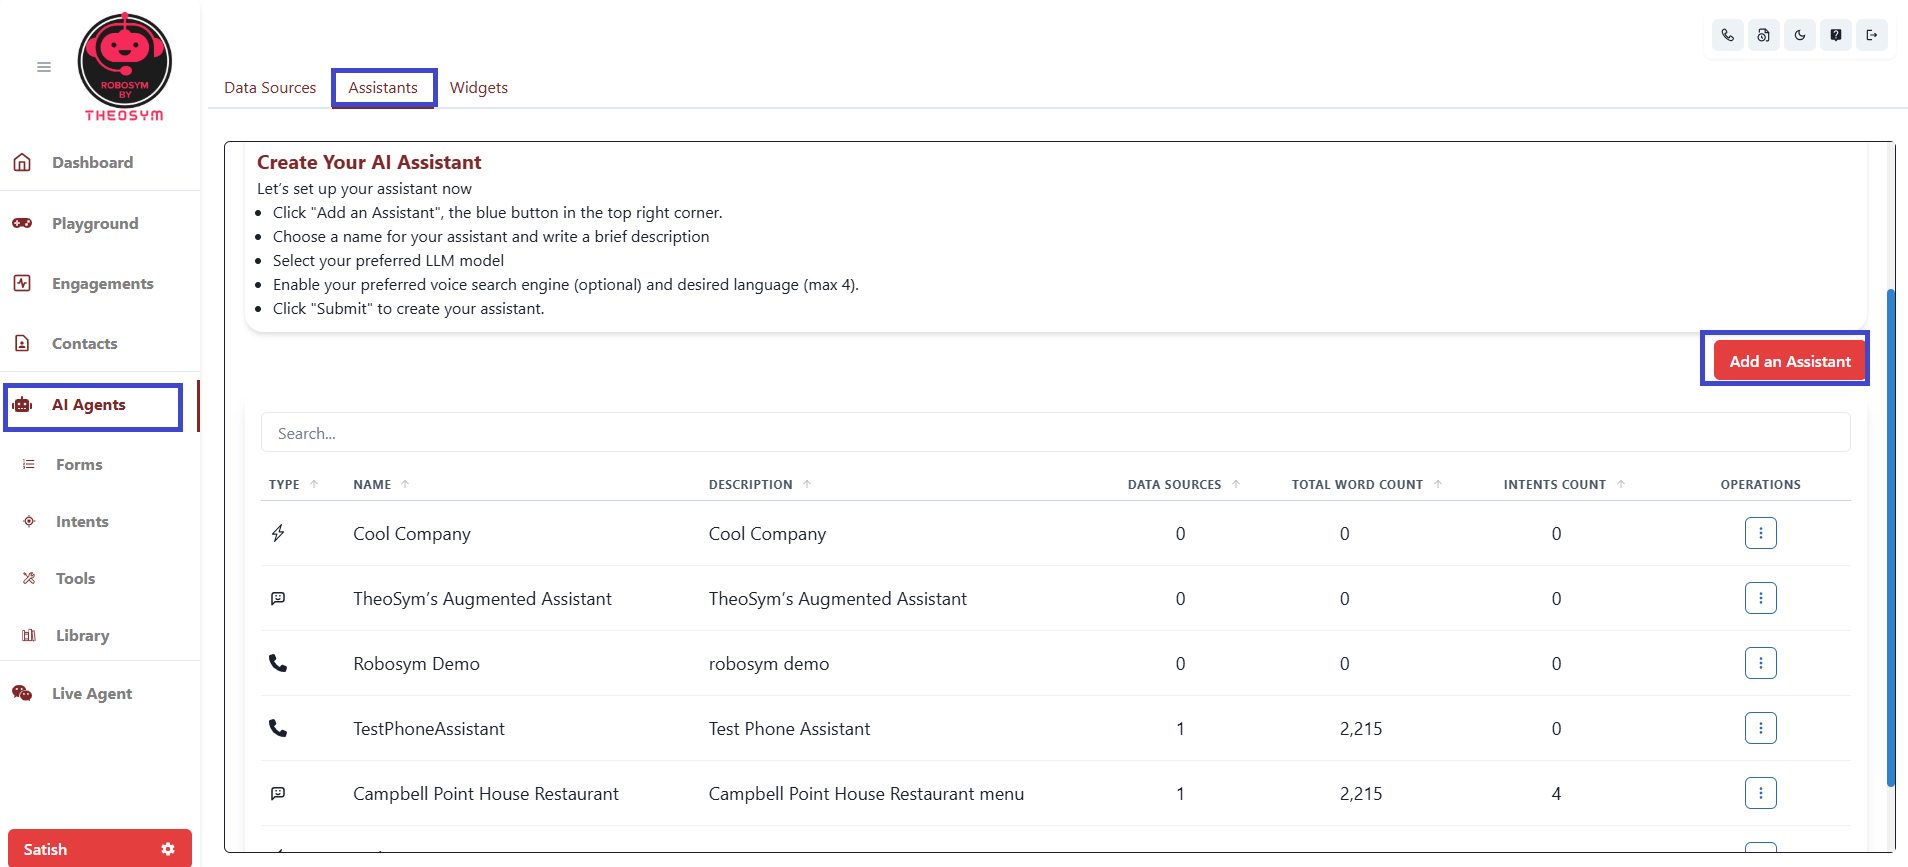Sort table by DESCRIPTION column arrow

pyautogui.click(x=807, y=484)
